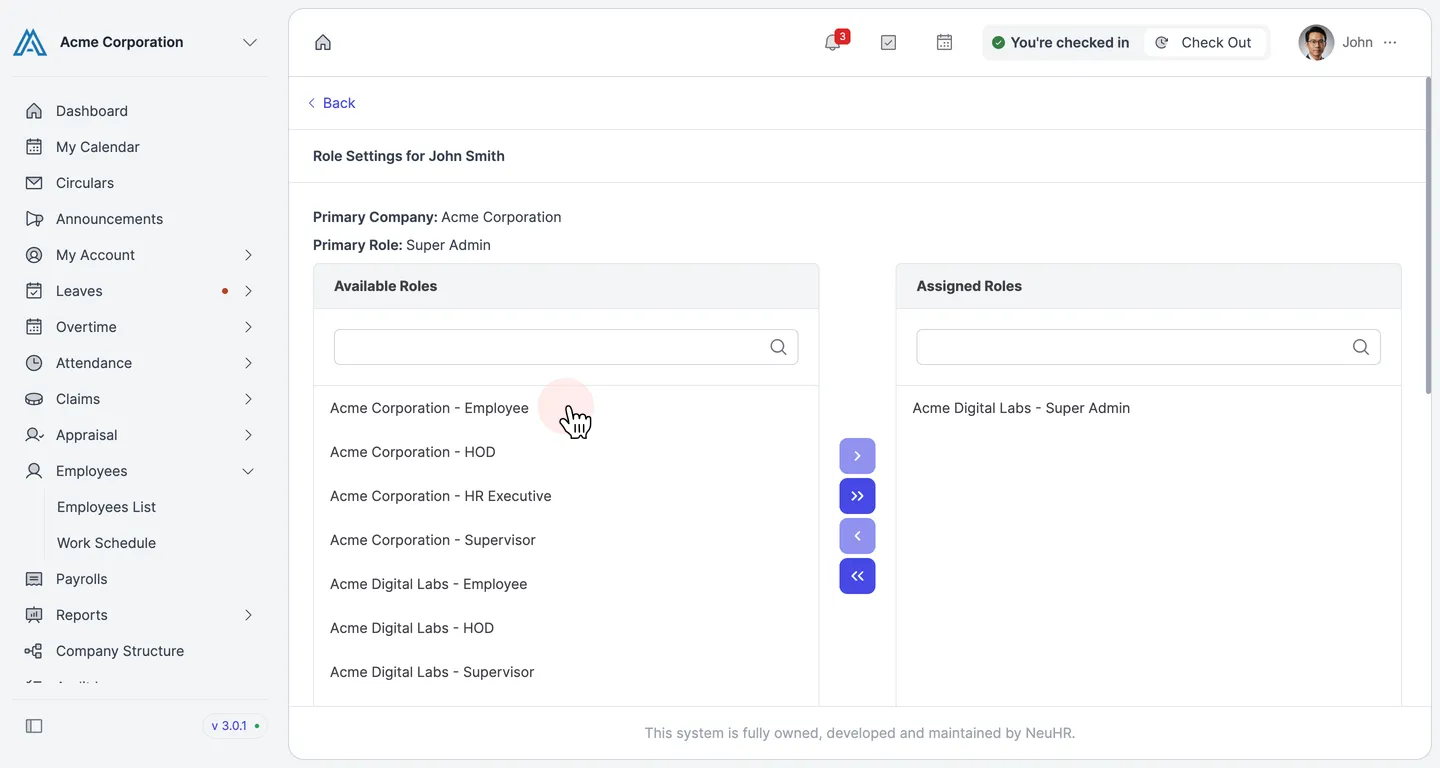Screen dimensions: 1440x768
Task: Click the Leaves calendar-check icon
Action: [34, 291]
